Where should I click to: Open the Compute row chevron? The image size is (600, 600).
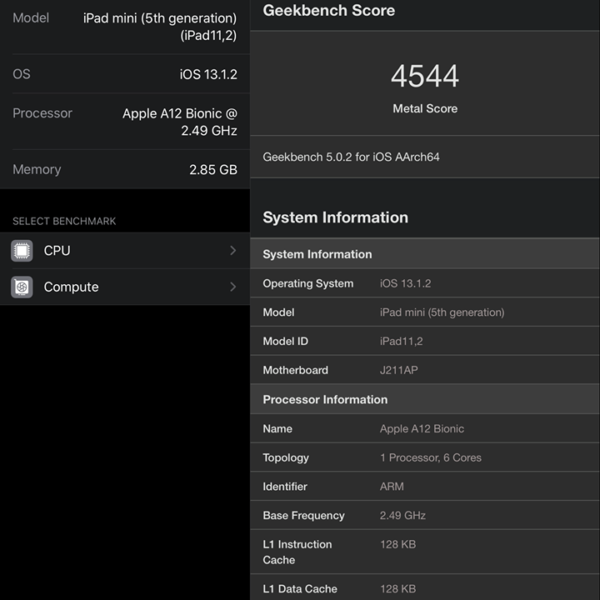(x=233, y=287)
